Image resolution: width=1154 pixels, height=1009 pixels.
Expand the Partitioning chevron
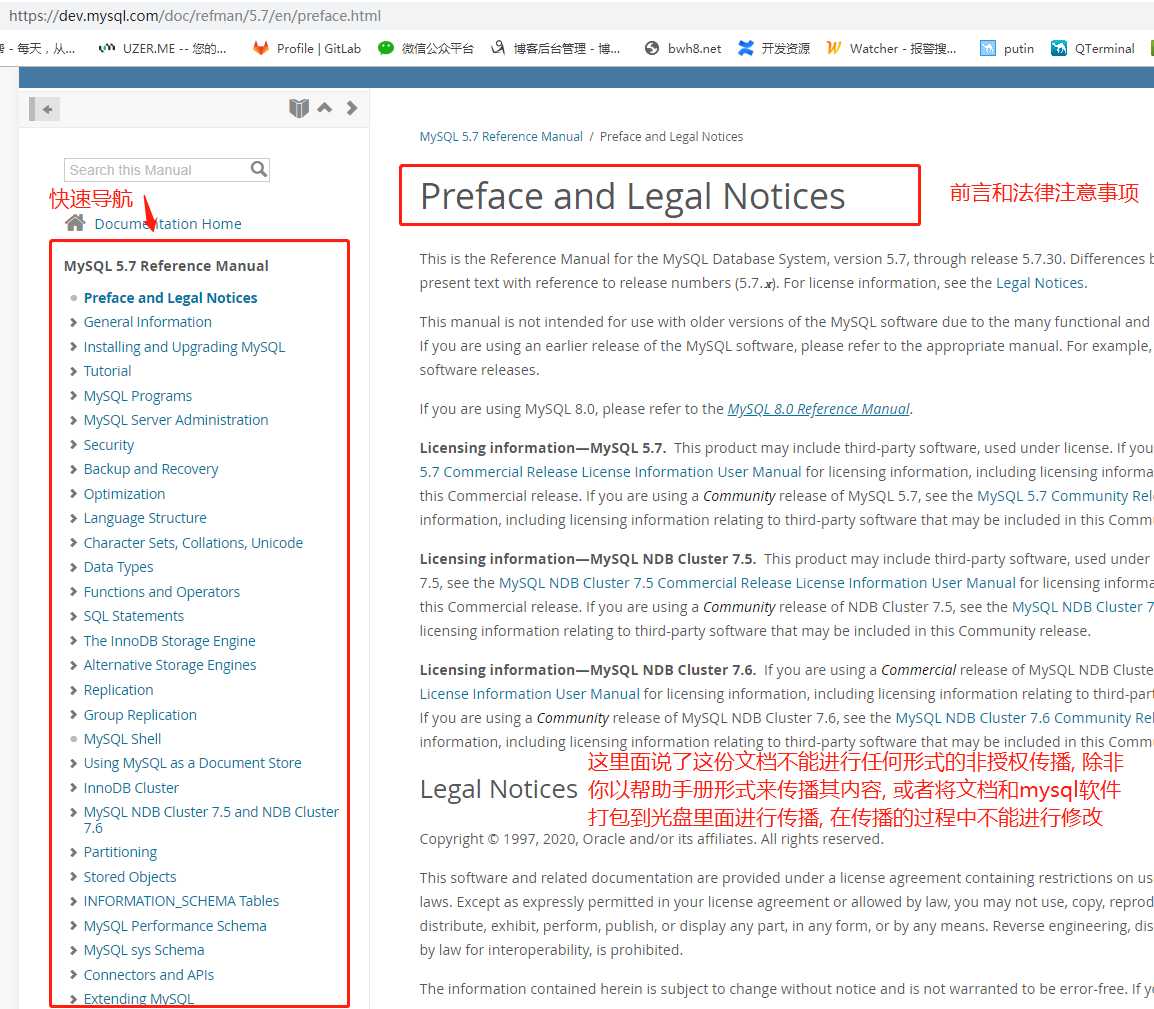coord(73,852)
